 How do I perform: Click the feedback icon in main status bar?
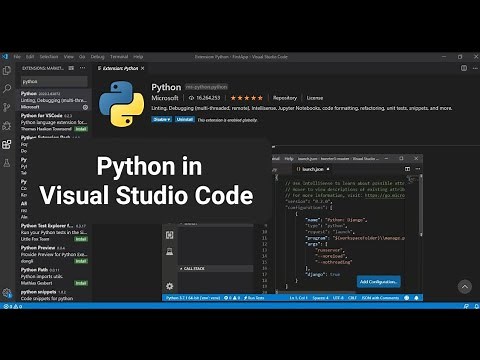(466, 306)
